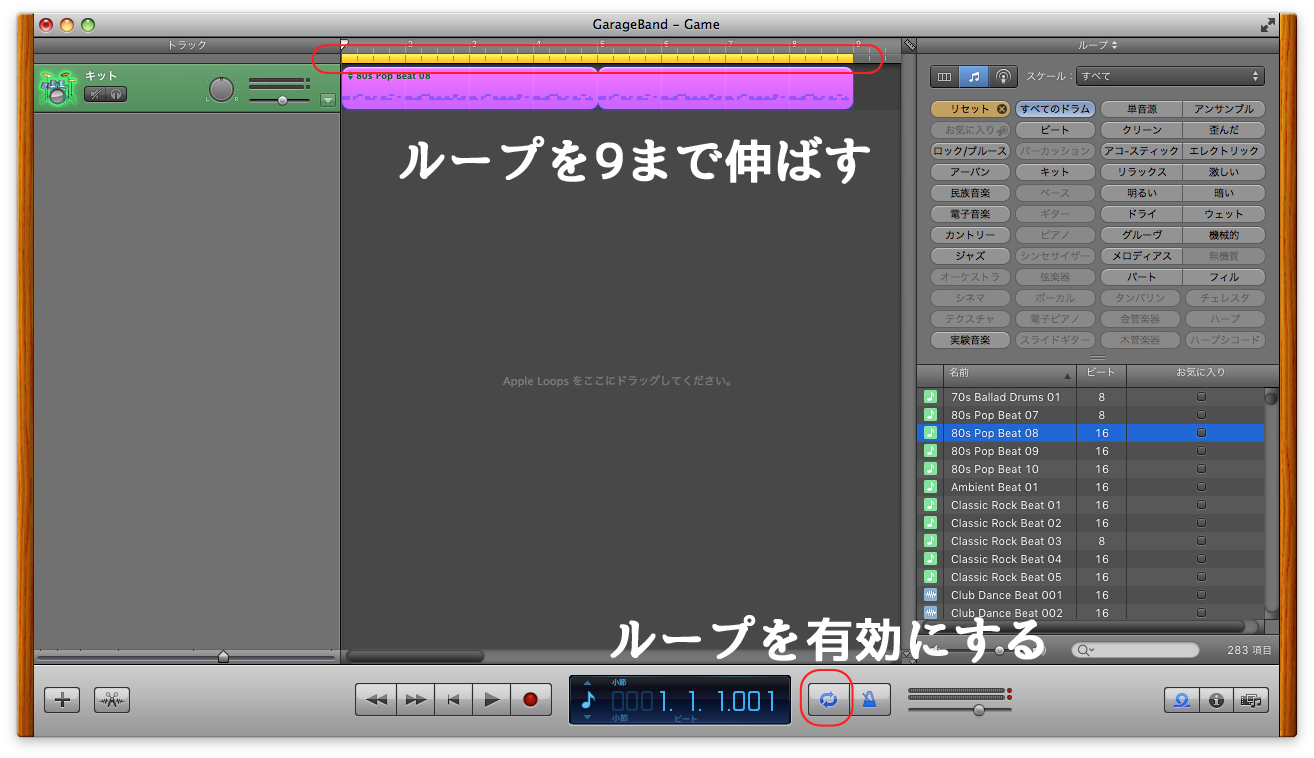Screen dimensions: 1314x758
Task: Go to the beginning of the song
Action: tap(453, 700)
